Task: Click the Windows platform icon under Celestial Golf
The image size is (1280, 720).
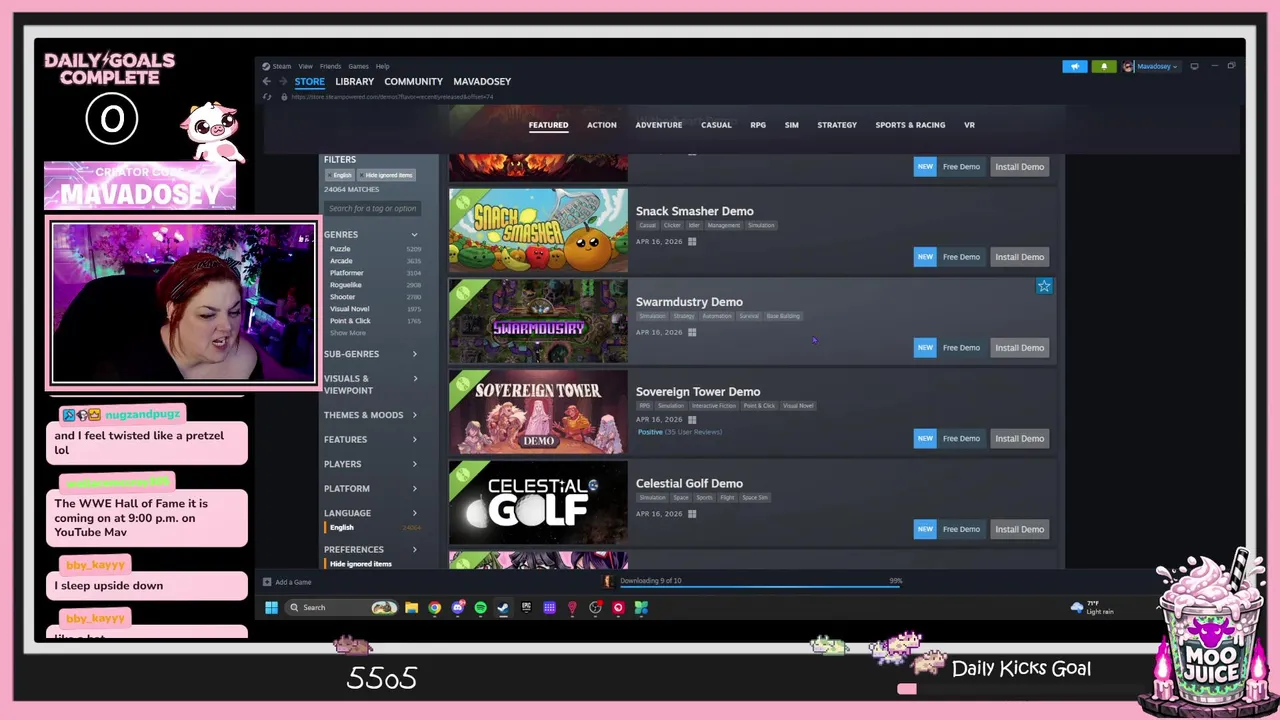Action: point(692,514)
